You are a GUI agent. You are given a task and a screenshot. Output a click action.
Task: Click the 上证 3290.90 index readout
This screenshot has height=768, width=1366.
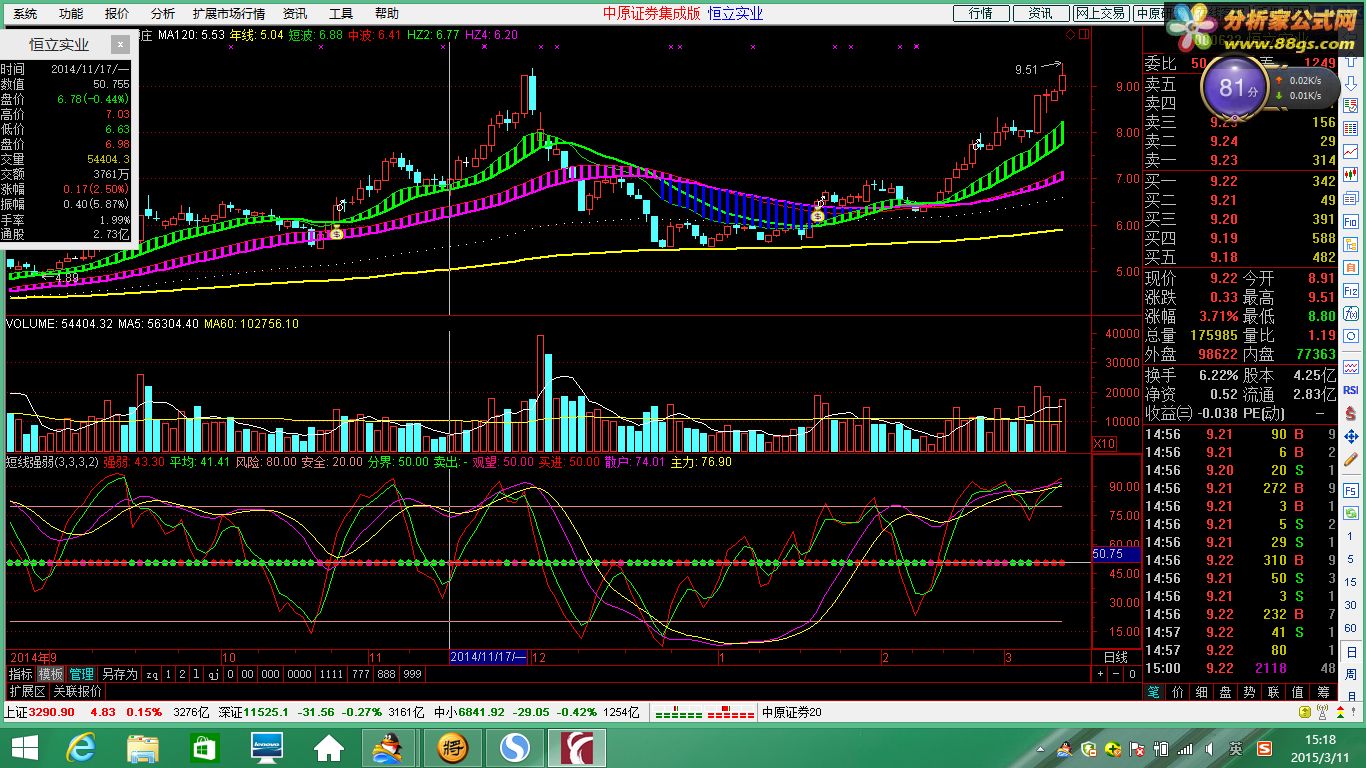click(x=39, y=712)
